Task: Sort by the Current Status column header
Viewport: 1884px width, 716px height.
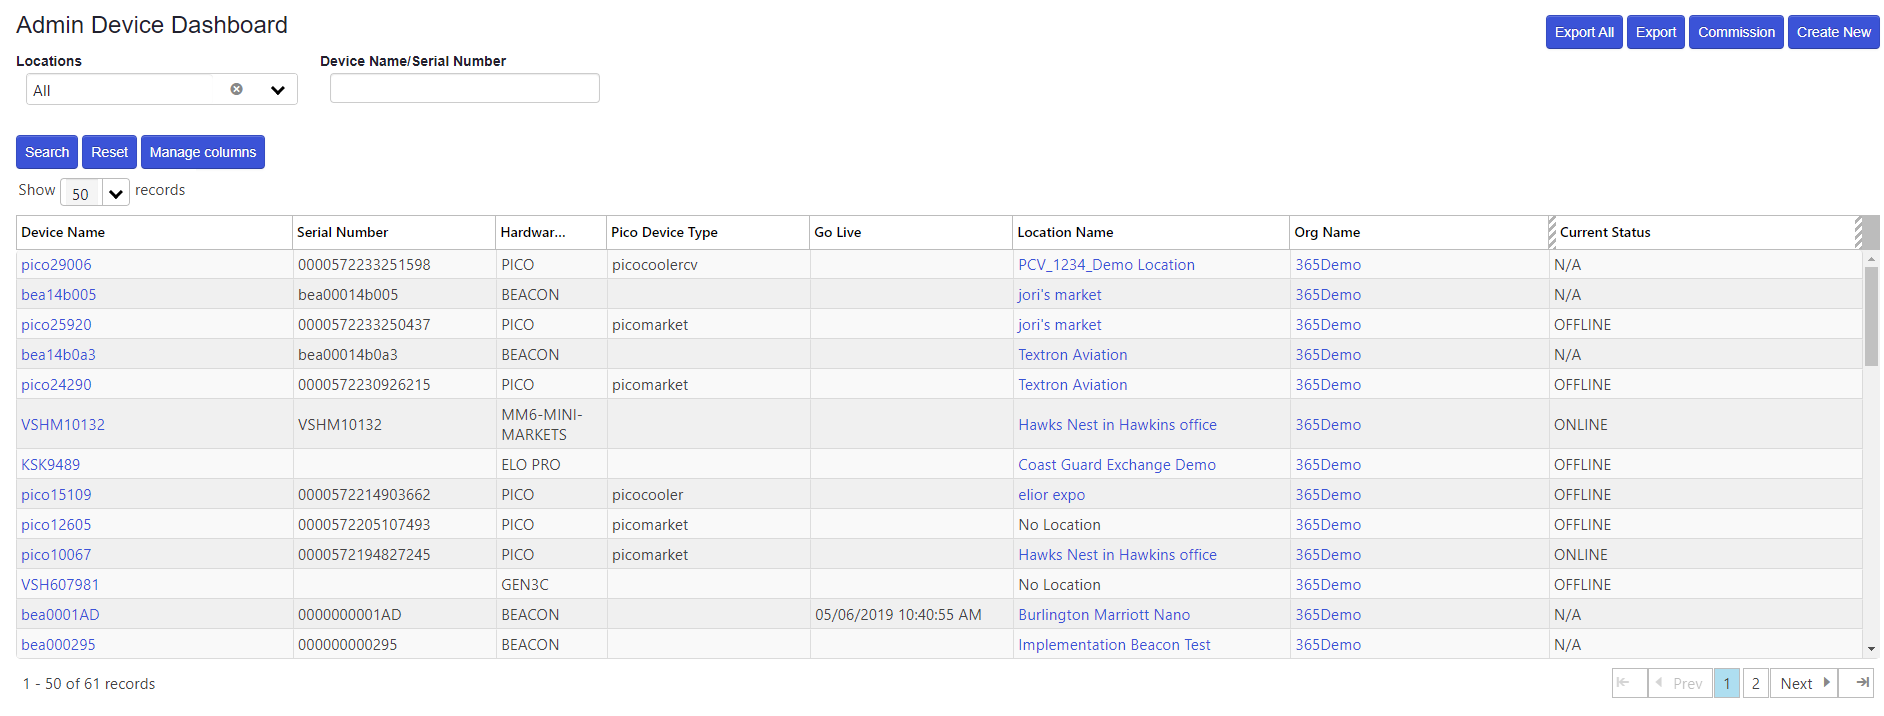Action: 1604,232
